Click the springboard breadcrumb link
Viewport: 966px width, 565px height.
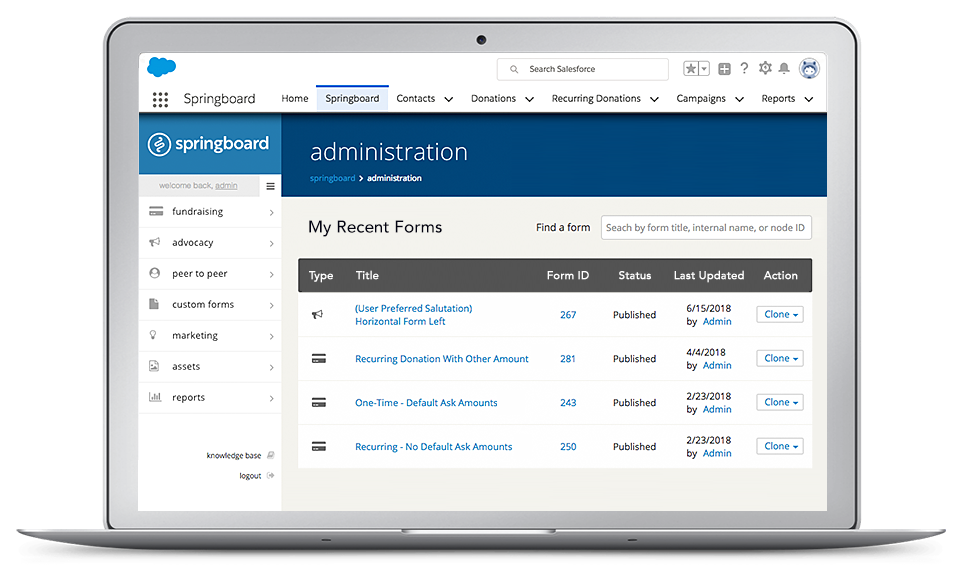(332, 178)
